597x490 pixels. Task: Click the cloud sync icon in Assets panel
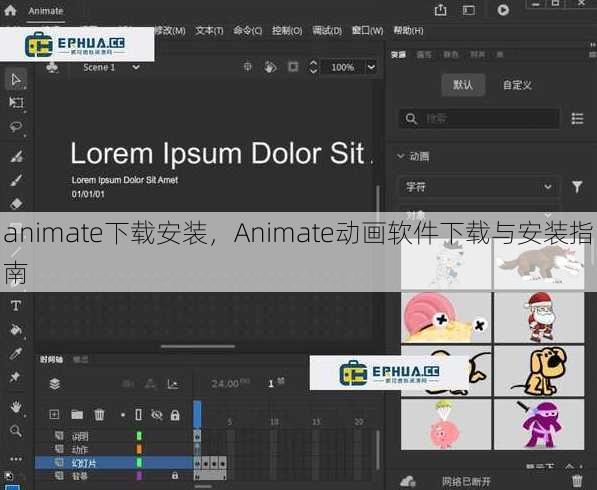pos(407,481)
